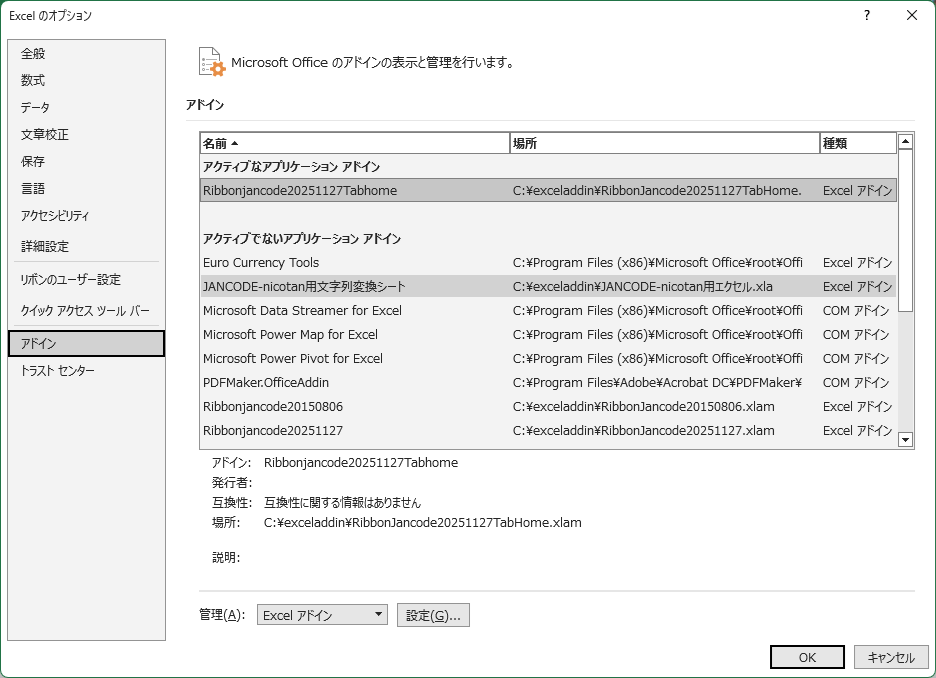Open the 管理 Excel アドイン dropdown
936x678 pixels.
[x=322, y=615]
